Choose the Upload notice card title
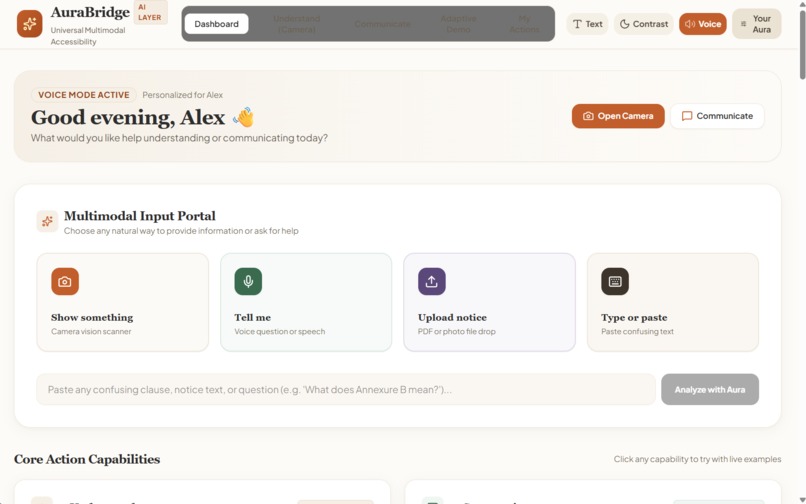 (x=452, y=317)
